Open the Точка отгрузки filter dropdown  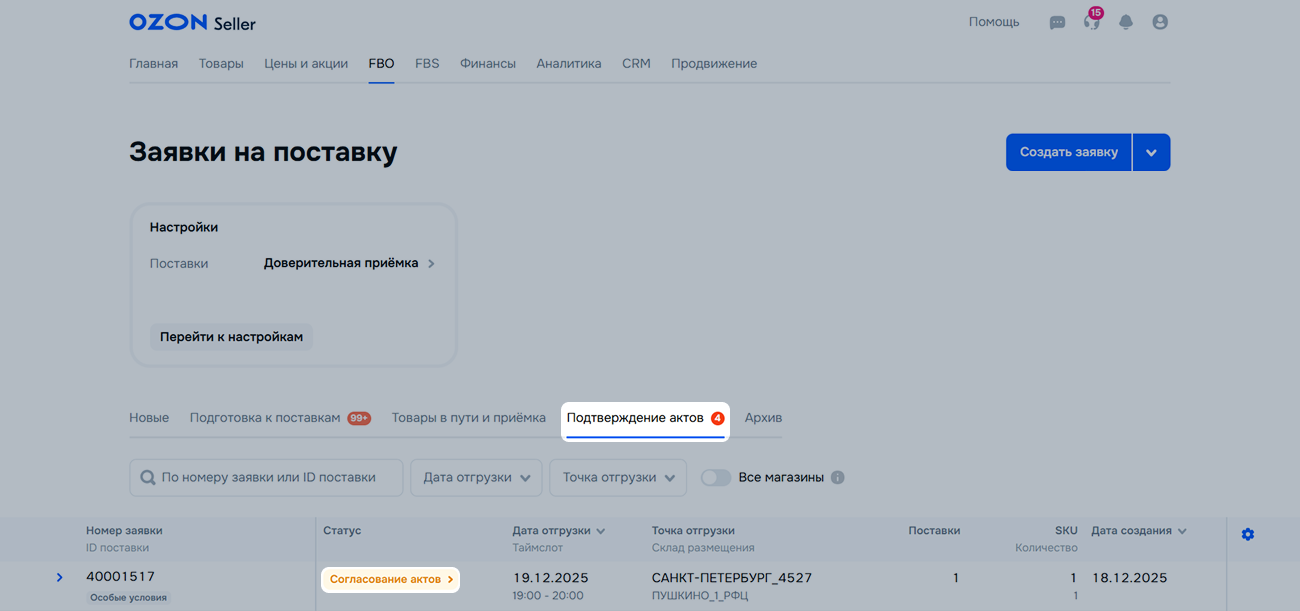click(x=618, y=478)
